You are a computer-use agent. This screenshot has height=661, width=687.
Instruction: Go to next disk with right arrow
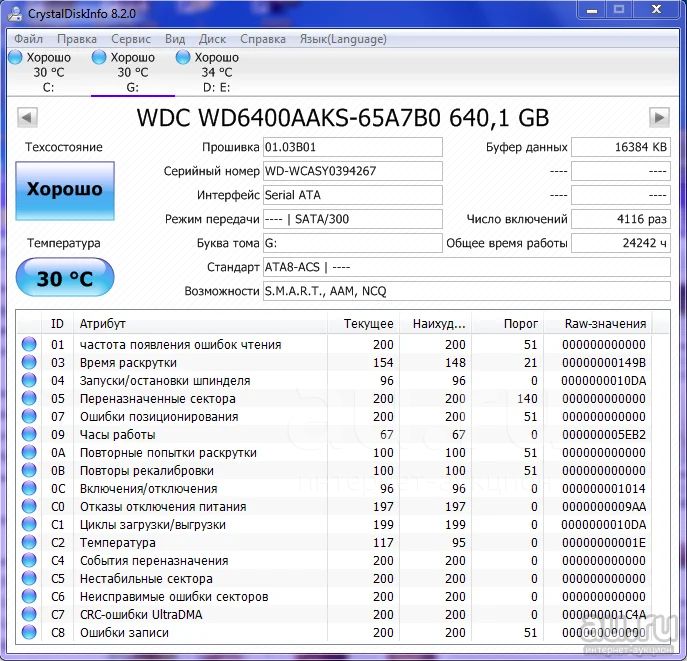(659, 117)
